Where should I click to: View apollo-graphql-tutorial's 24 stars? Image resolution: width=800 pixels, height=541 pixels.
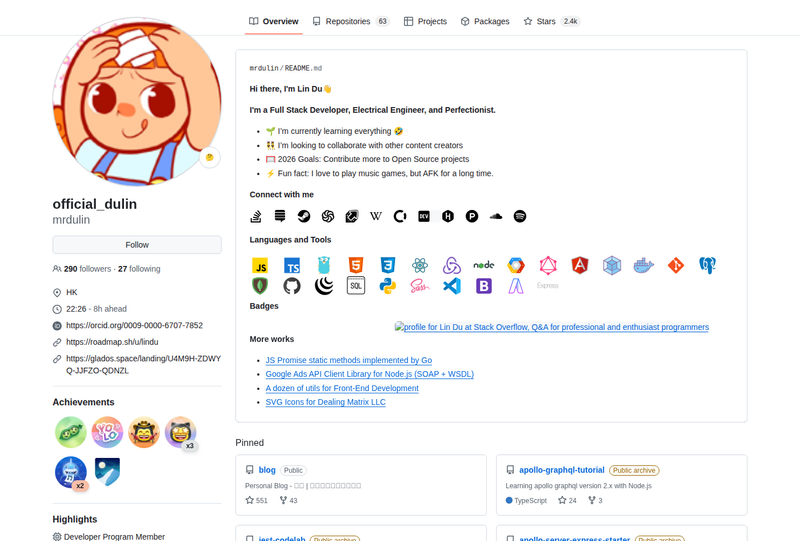567,501
